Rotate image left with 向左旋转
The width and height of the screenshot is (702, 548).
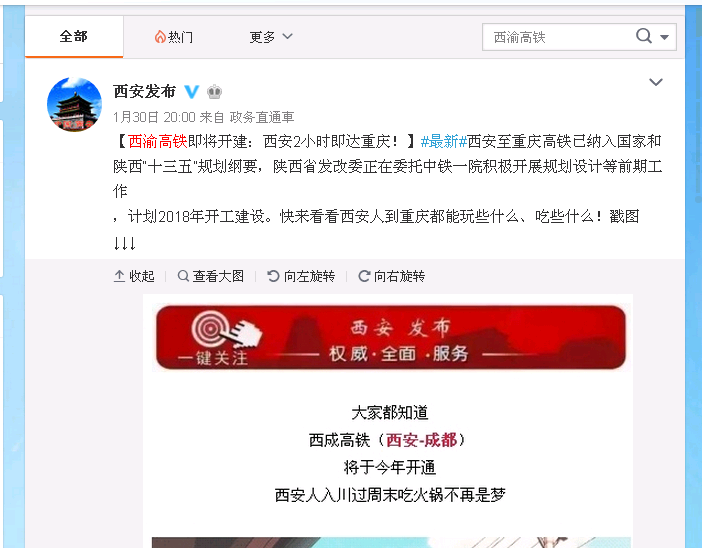click(x=301, y=276)
